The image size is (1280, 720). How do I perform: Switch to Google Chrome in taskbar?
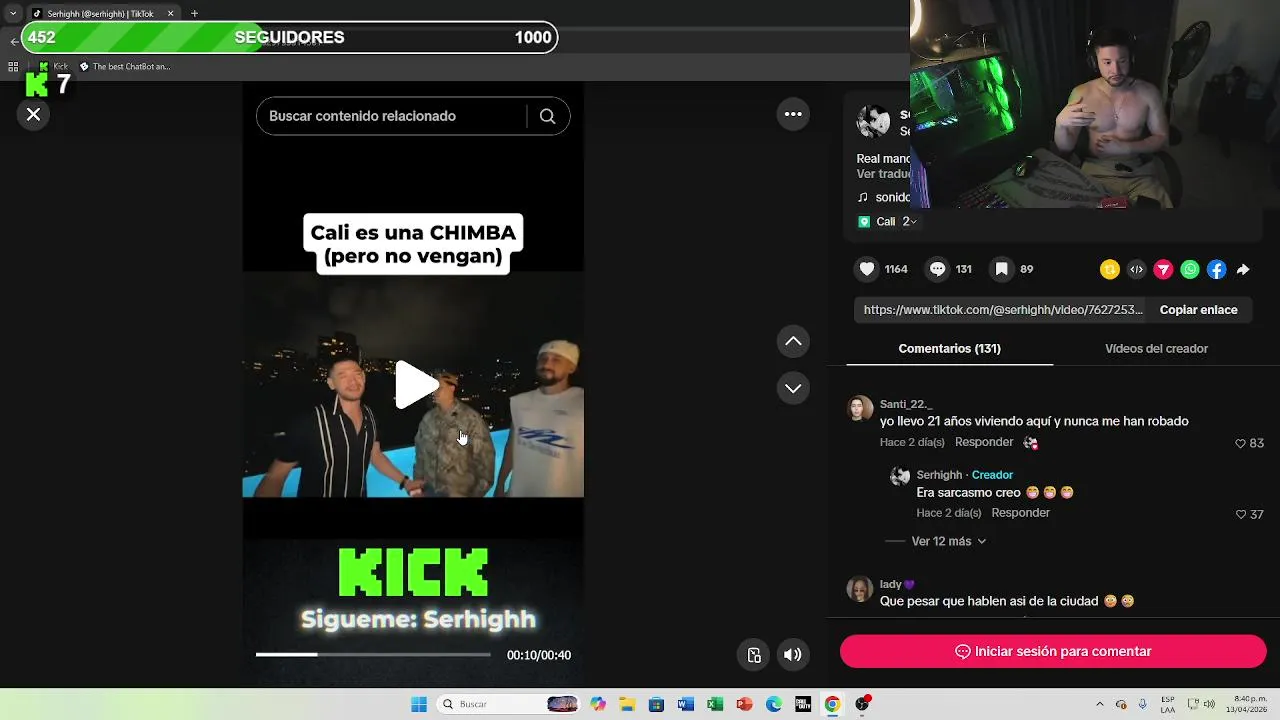point(832,704)
